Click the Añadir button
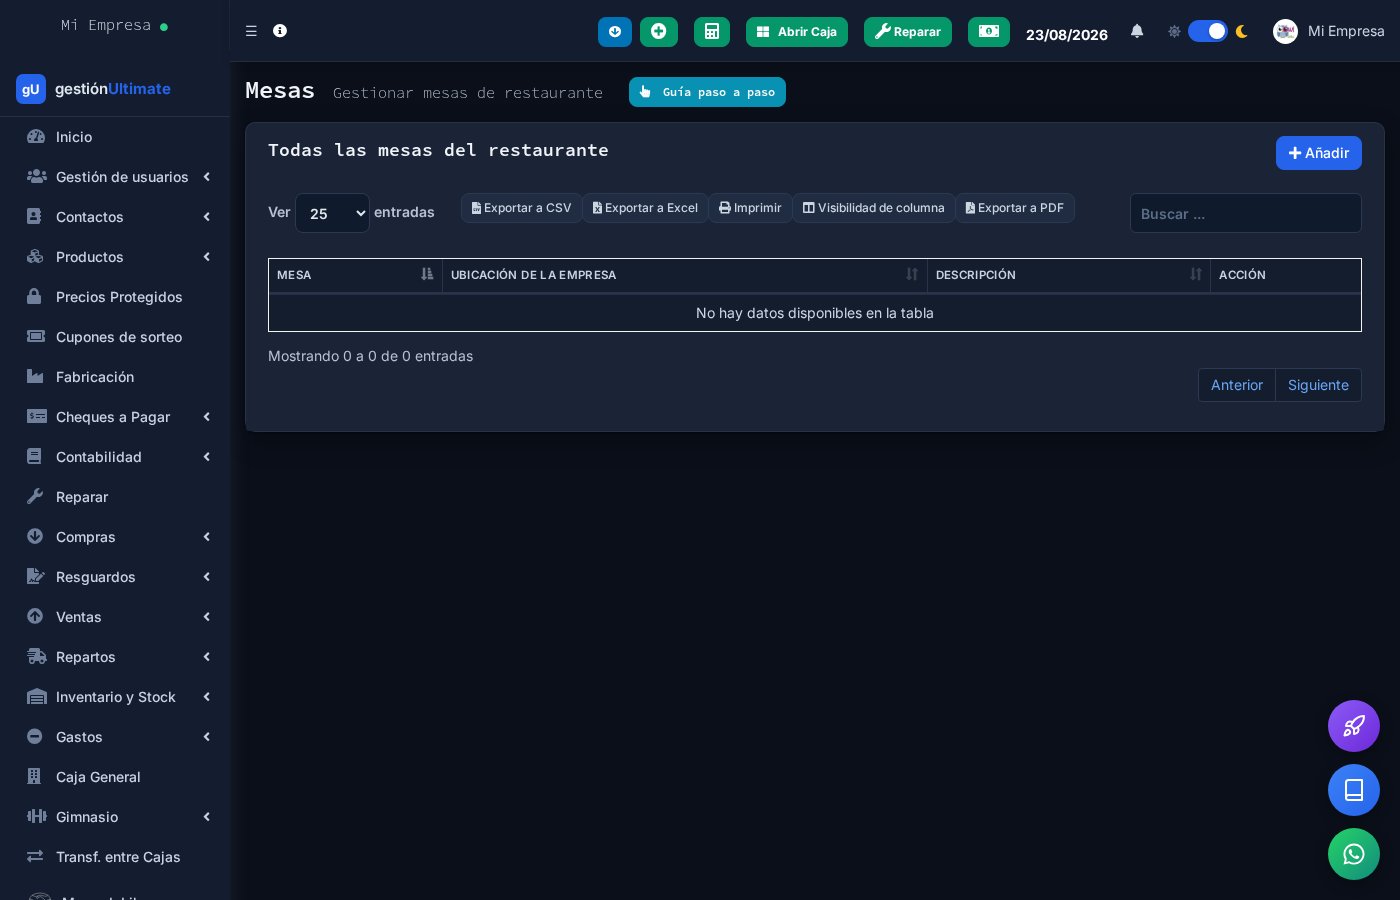1400x900 pixels. [x=1319, y=153]
